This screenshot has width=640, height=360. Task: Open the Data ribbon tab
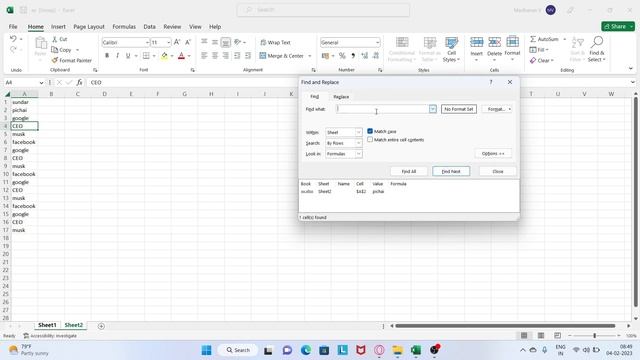point(149,27)
